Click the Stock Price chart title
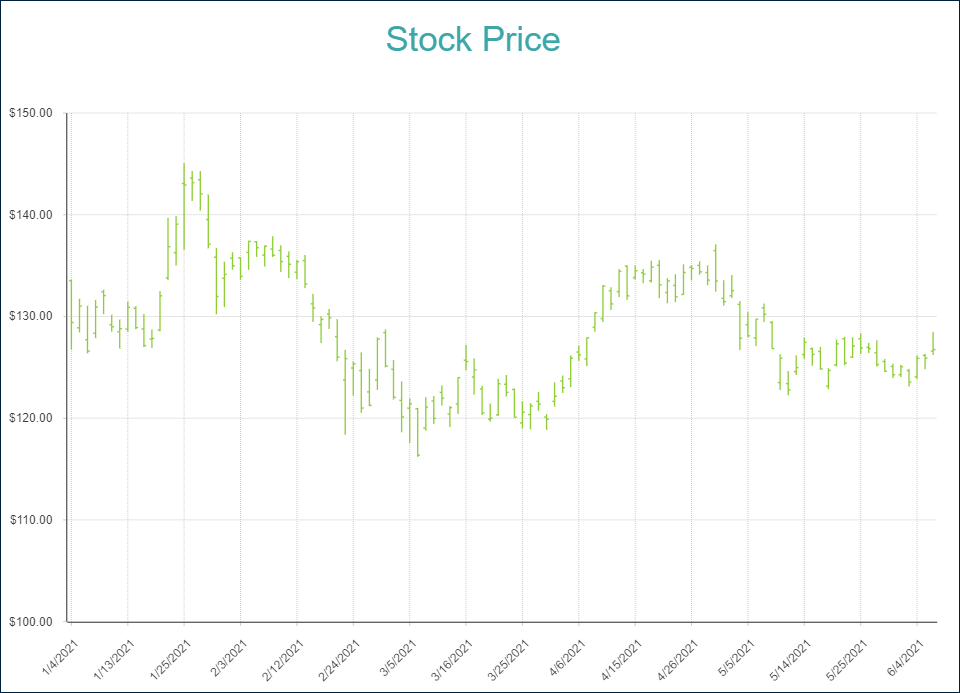The image size is (960, 693). [473, 40]
